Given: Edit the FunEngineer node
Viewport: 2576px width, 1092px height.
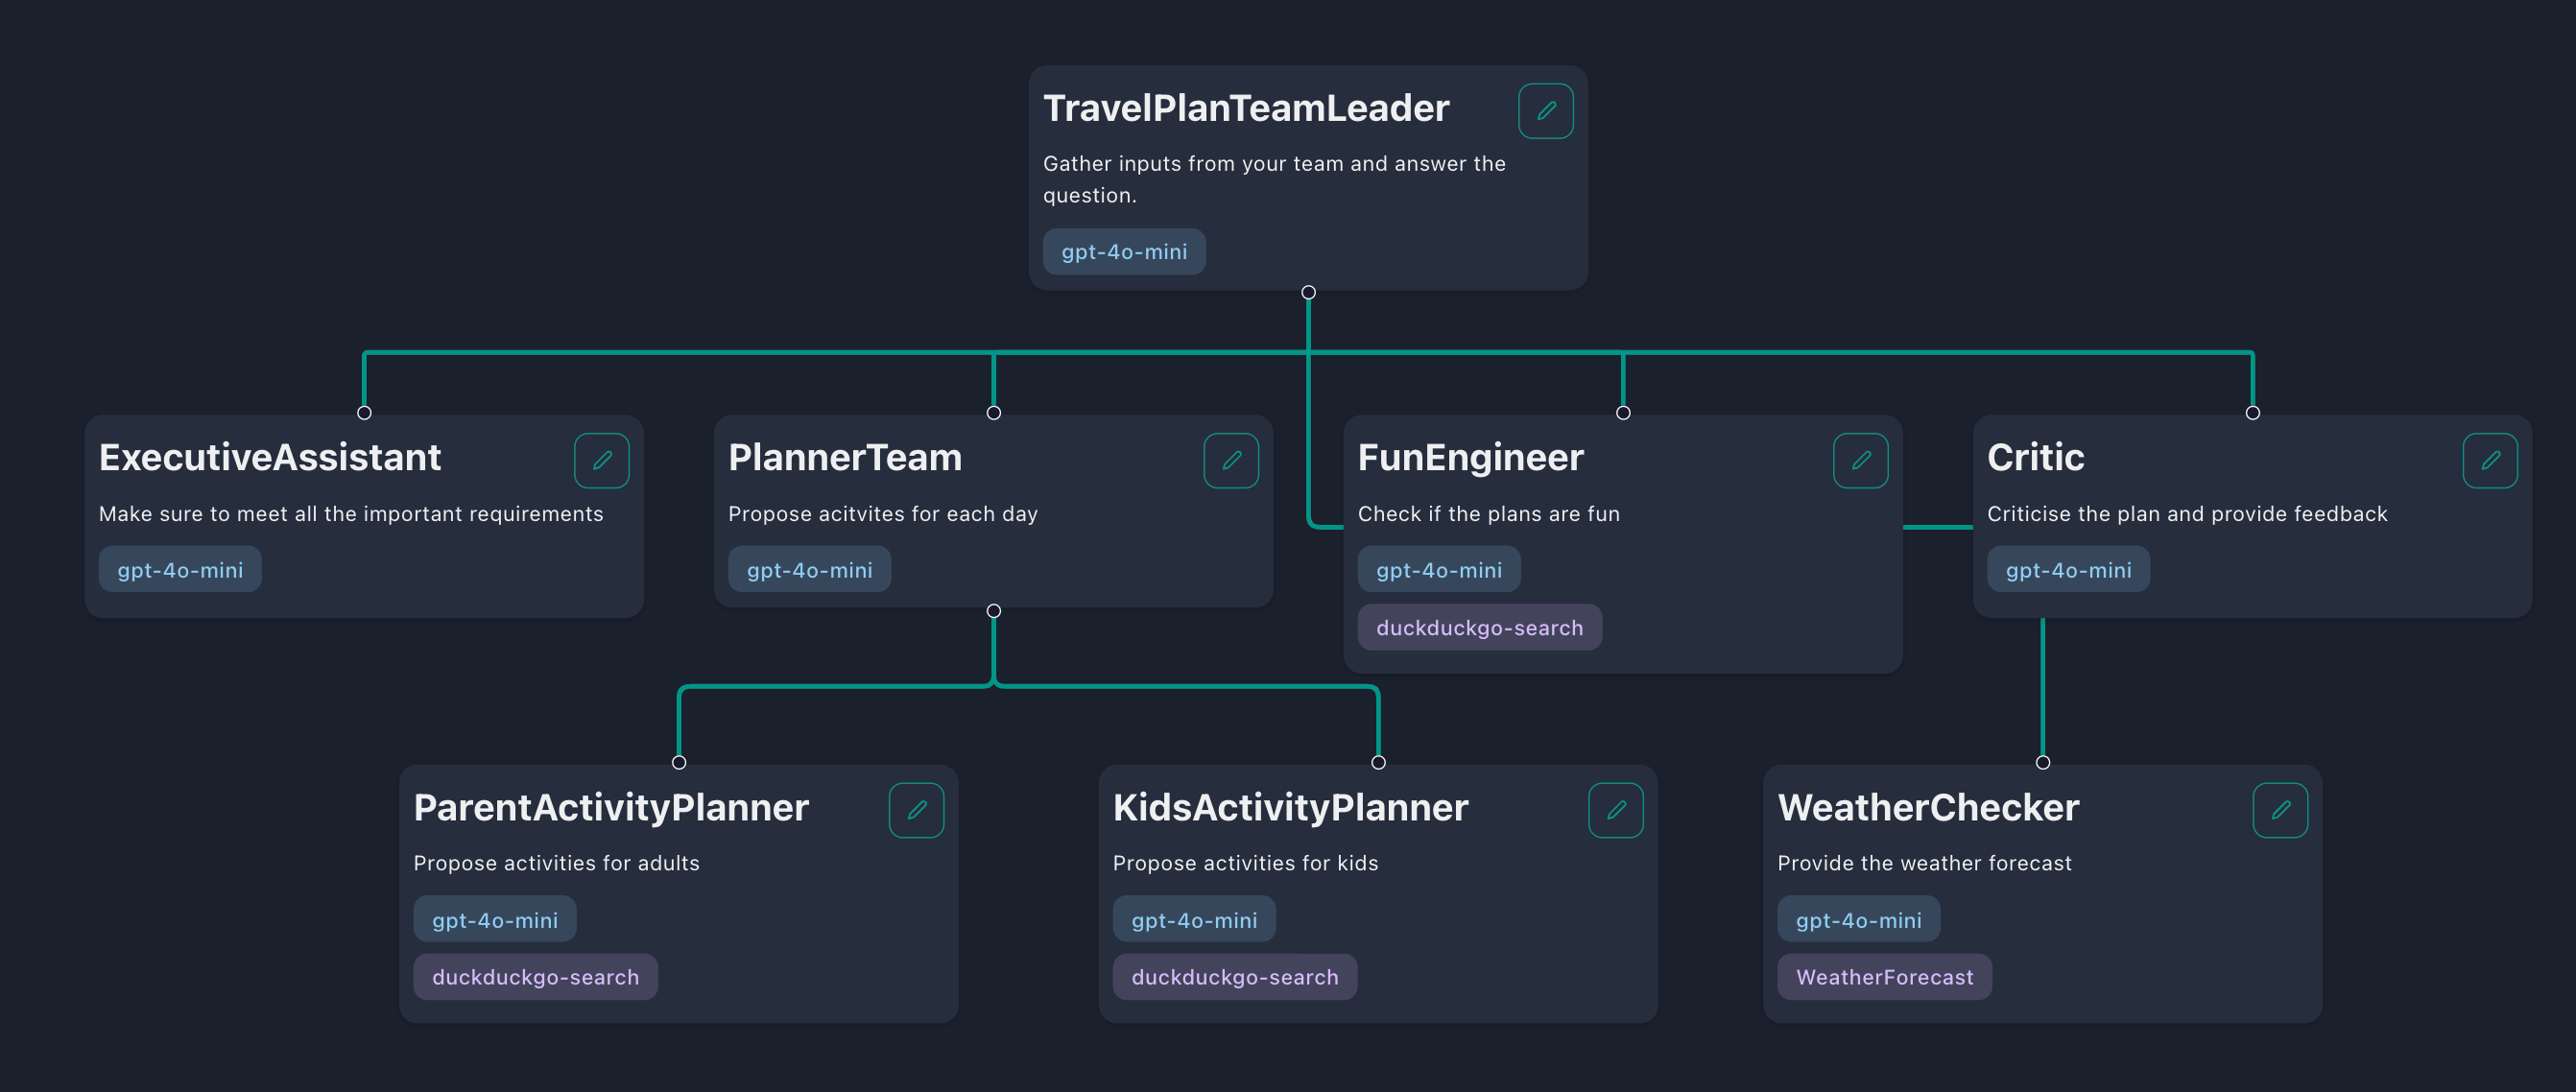Looking at the screenshot, I should (1860, 461).
